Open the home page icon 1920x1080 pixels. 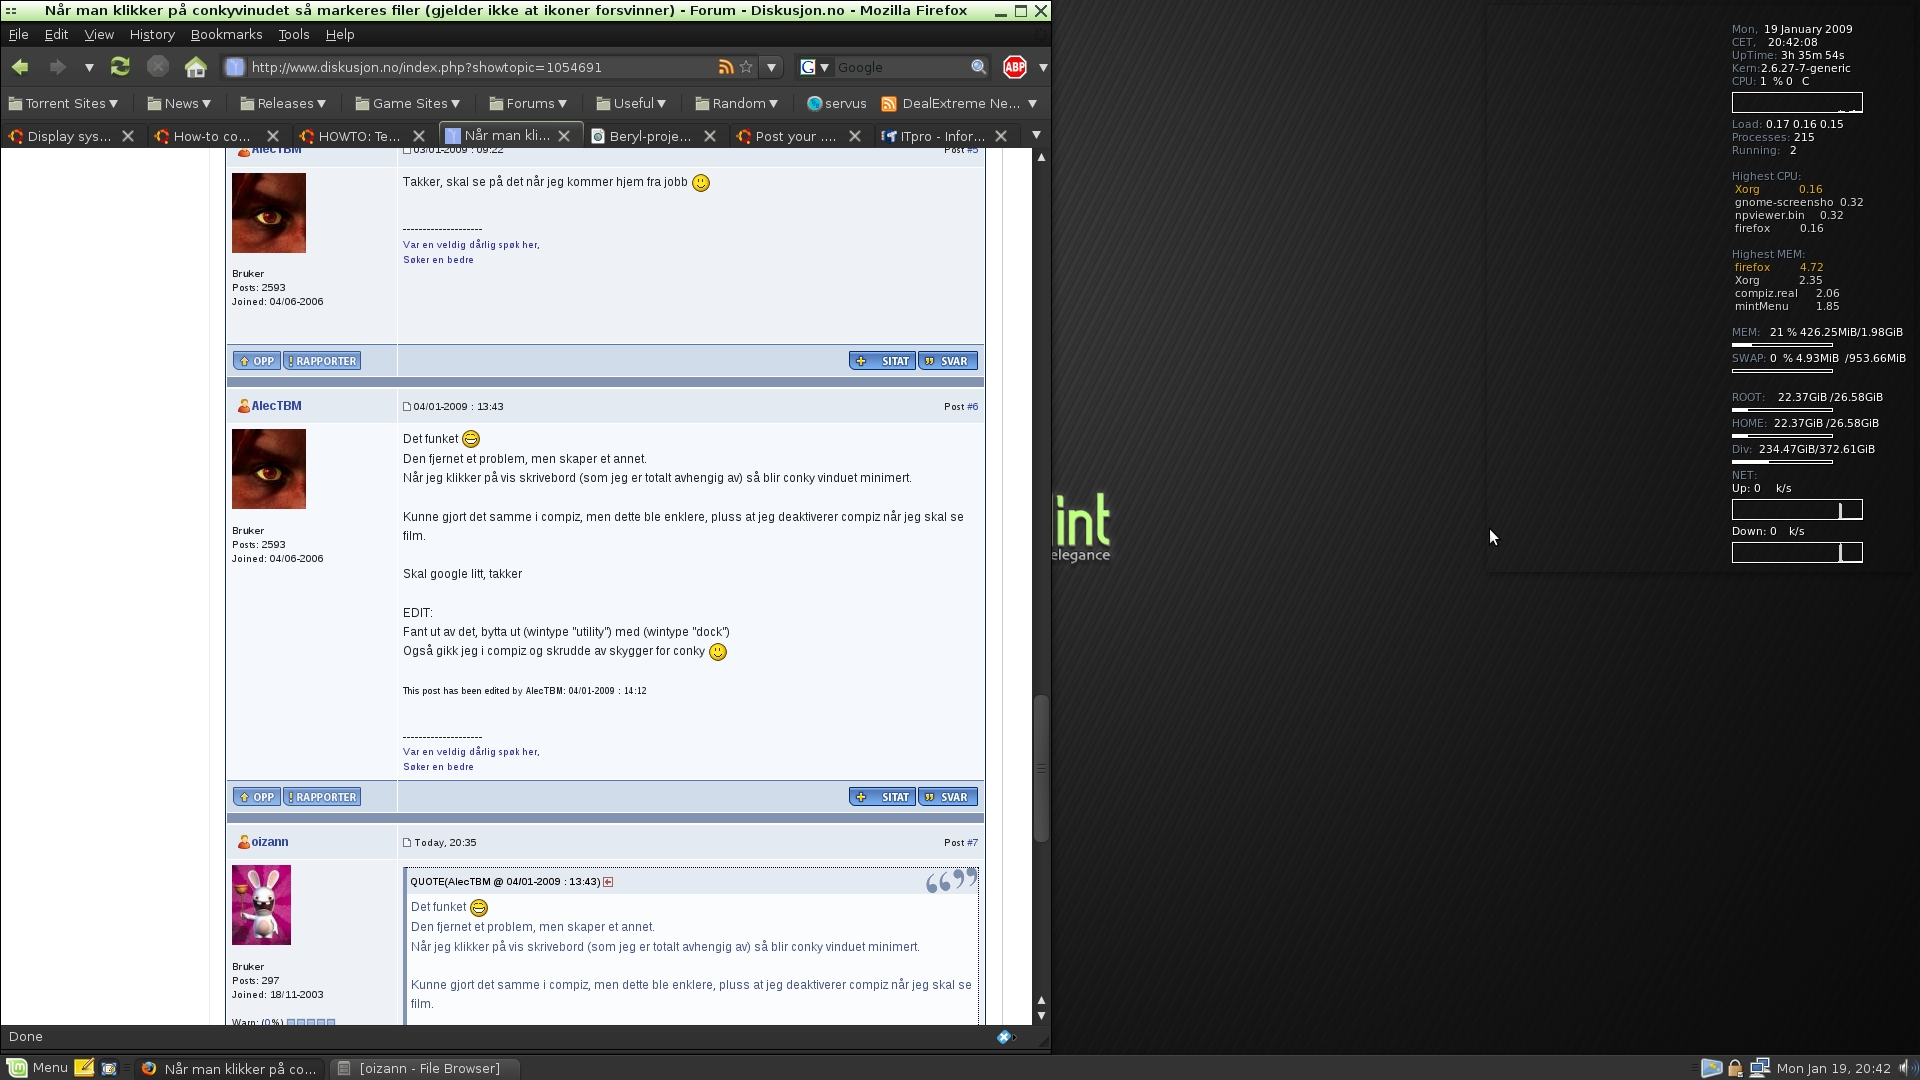click(196, 67)
